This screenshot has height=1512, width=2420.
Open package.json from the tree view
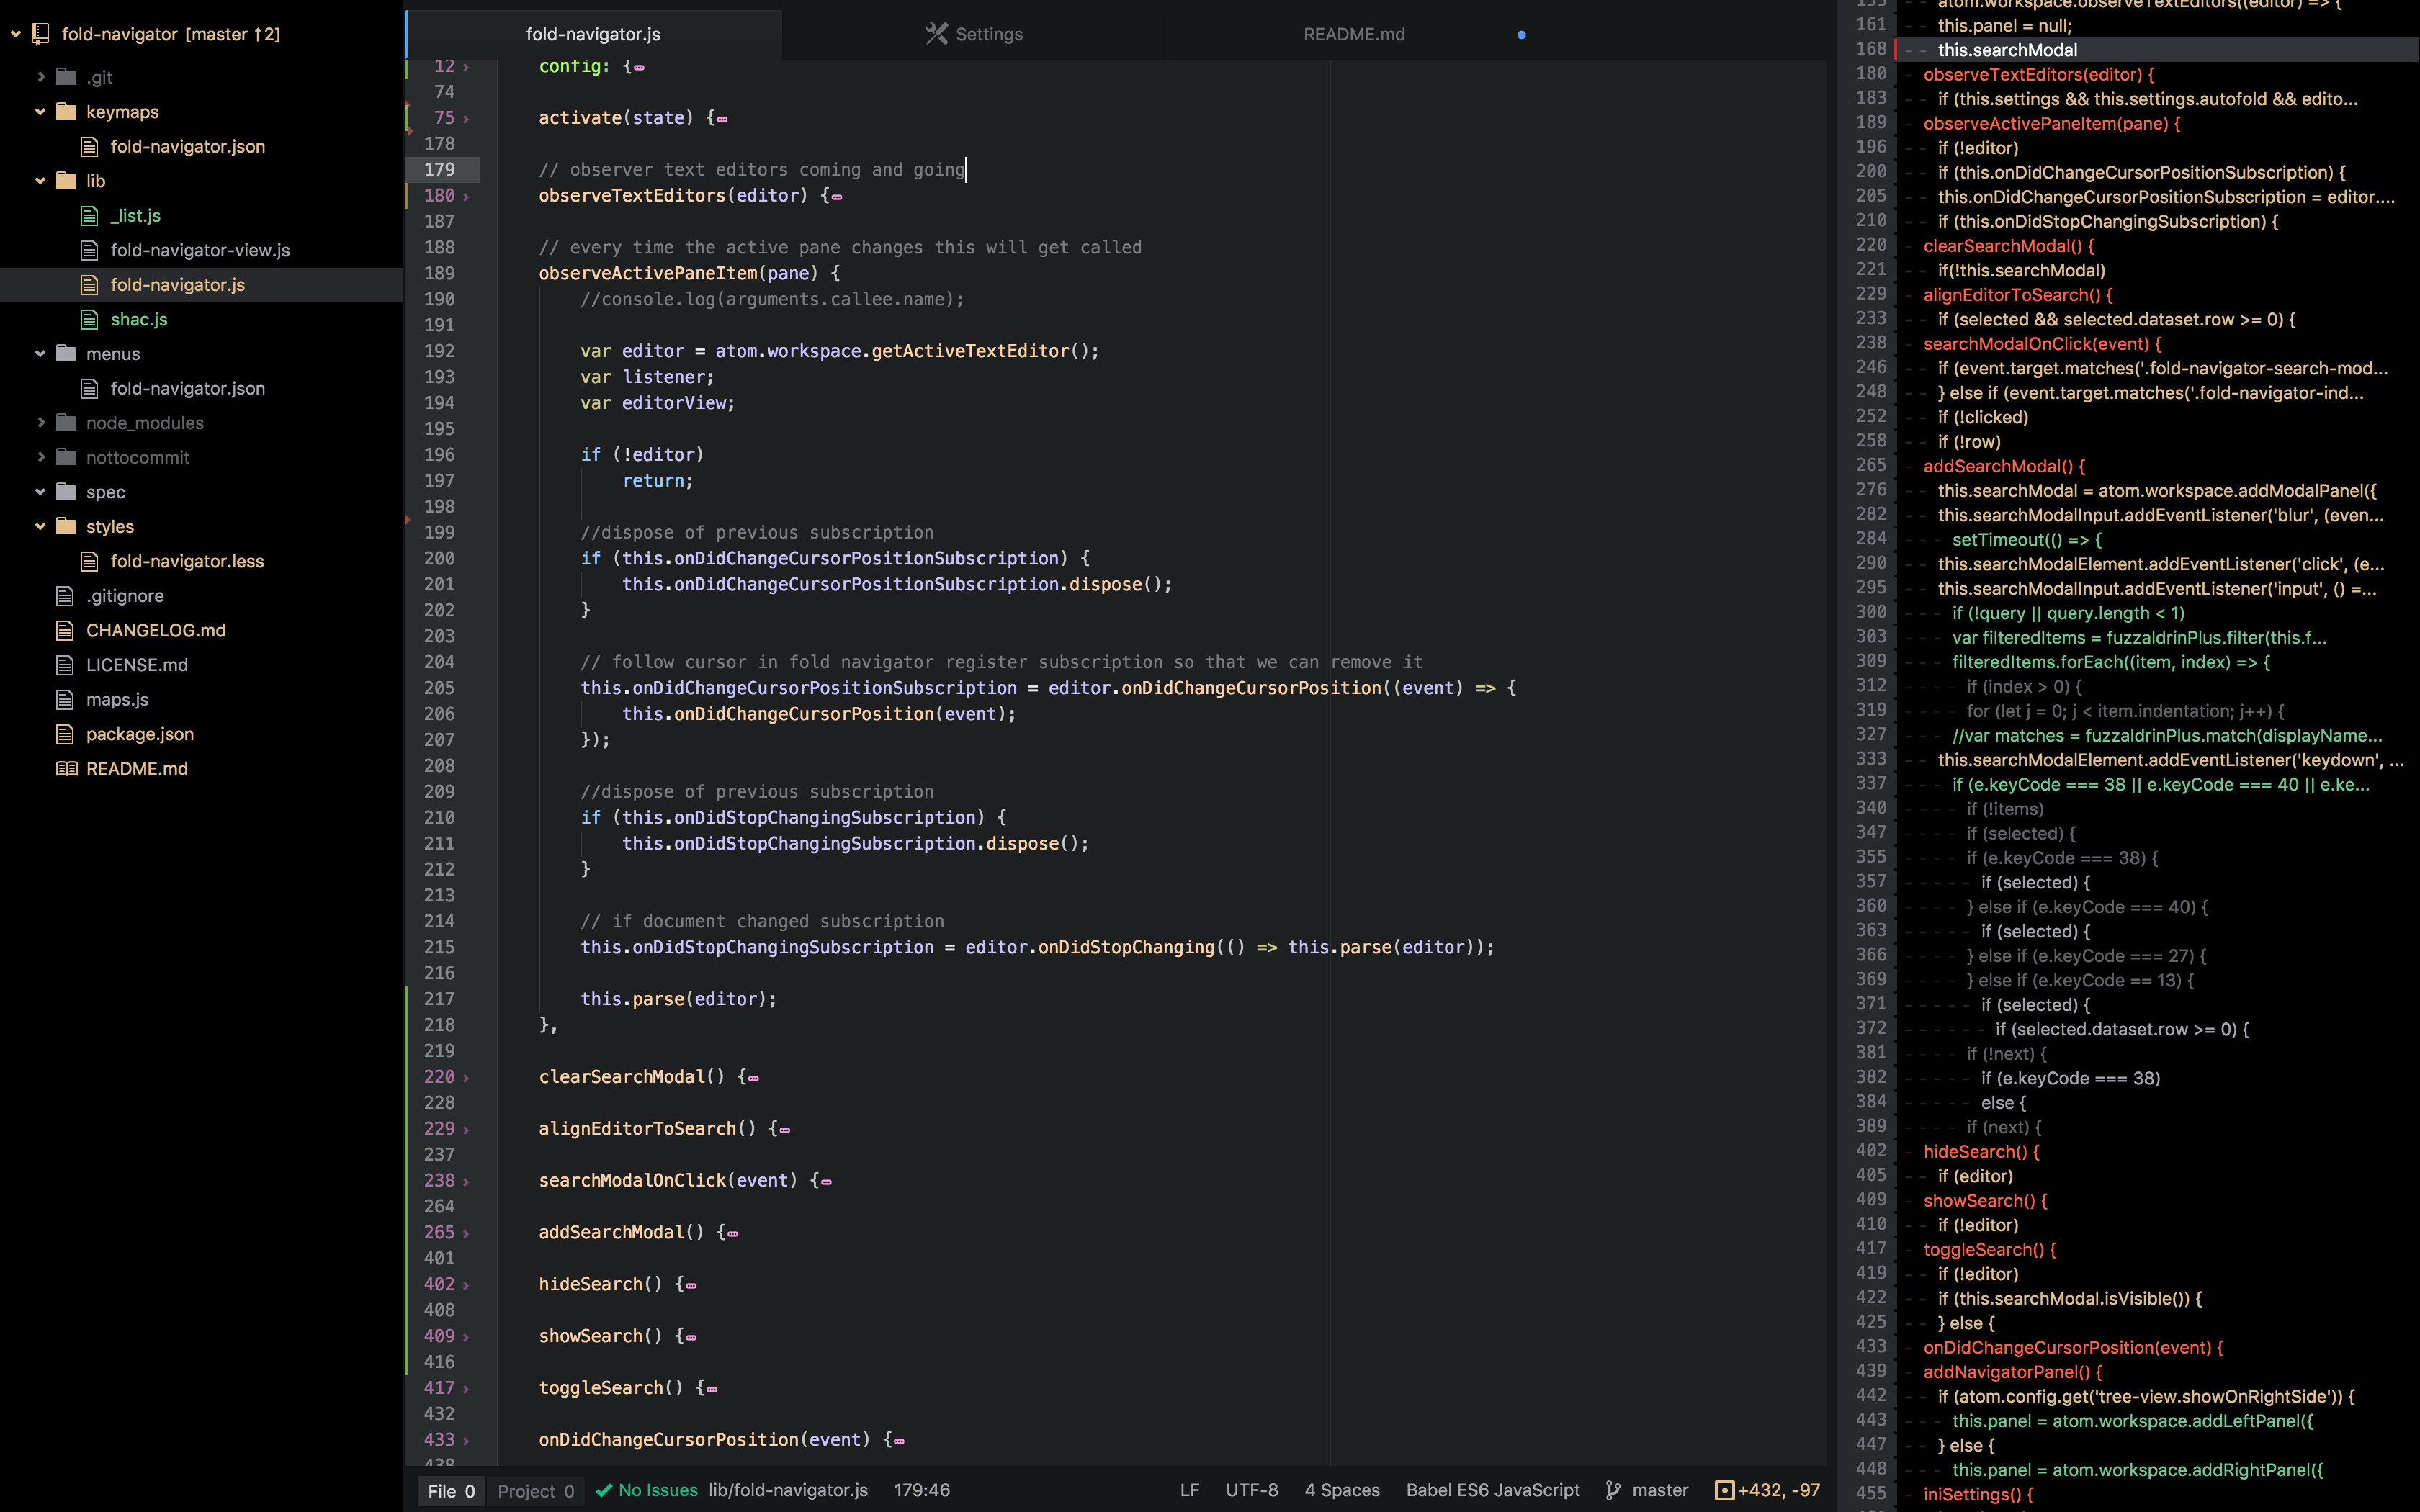(140, 734)
